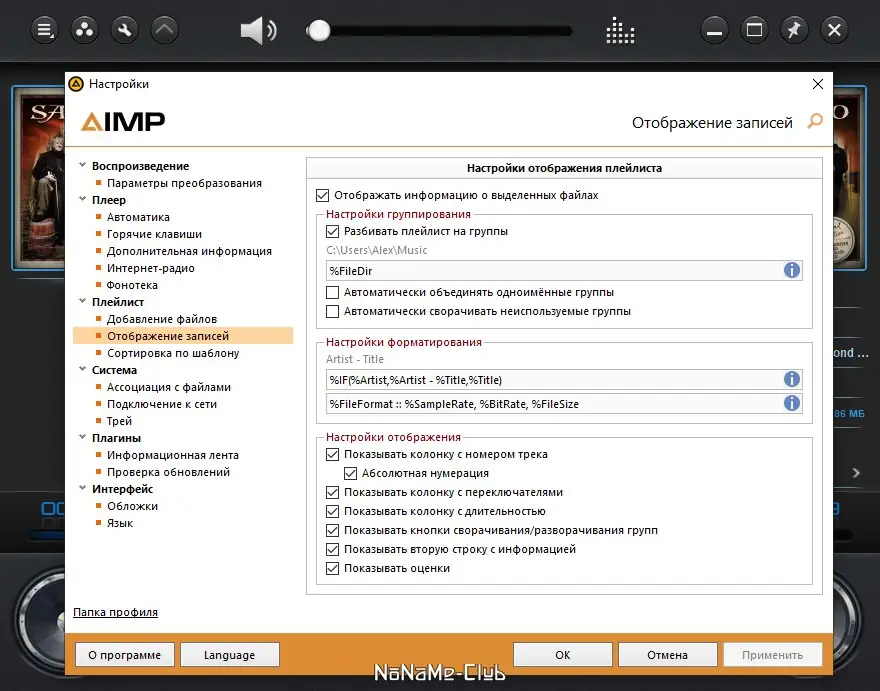Click right arrow chevron in player window
This screenshot has height=691, width=880.
tap(856, 473)
